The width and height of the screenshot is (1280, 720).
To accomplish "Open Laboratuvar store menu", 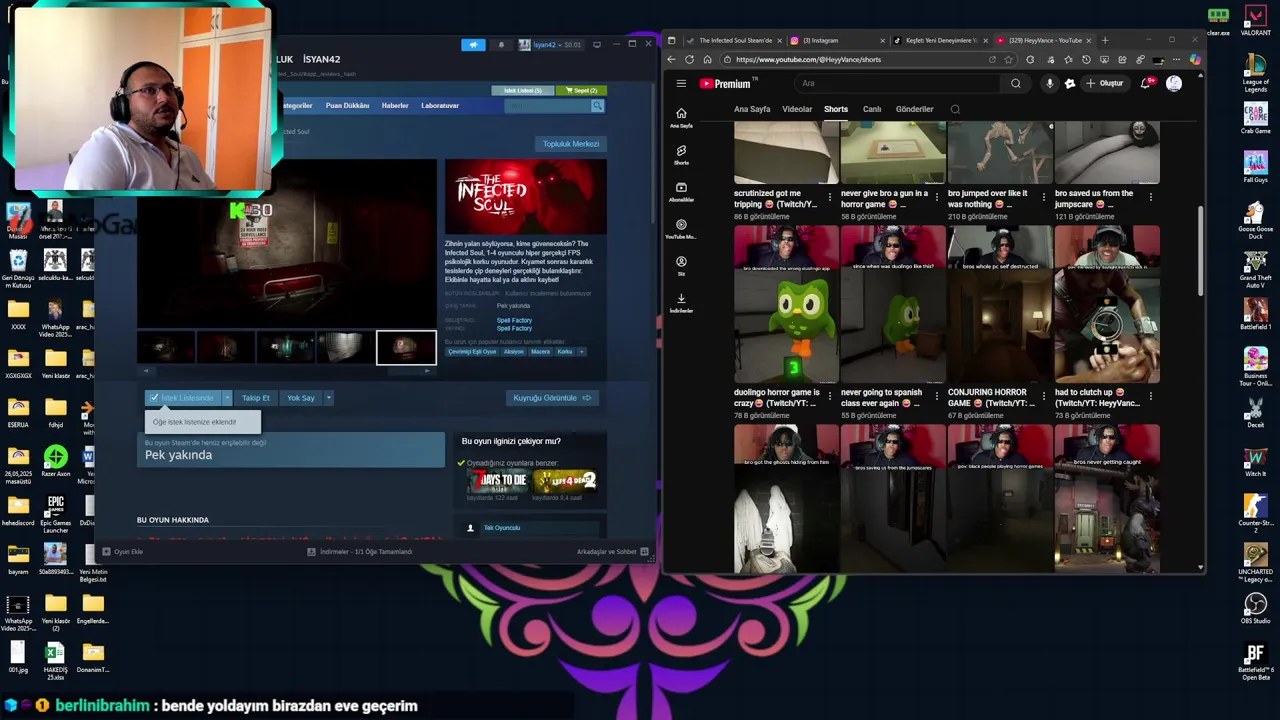I will point(440,105).
